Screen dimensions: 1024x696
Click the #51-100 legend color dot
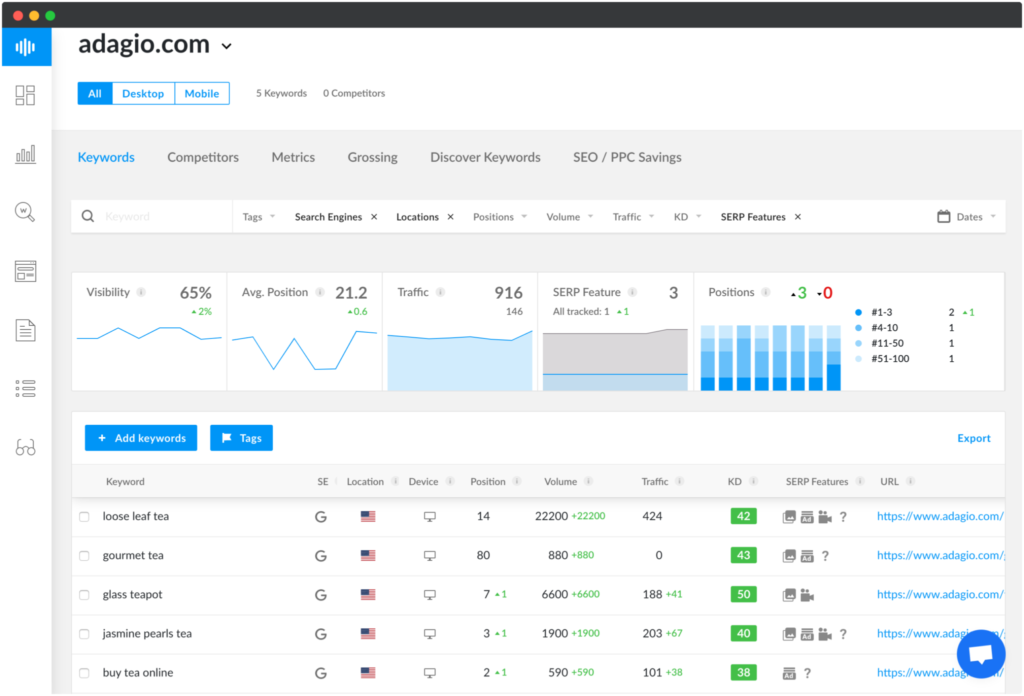tap(859, 359)
